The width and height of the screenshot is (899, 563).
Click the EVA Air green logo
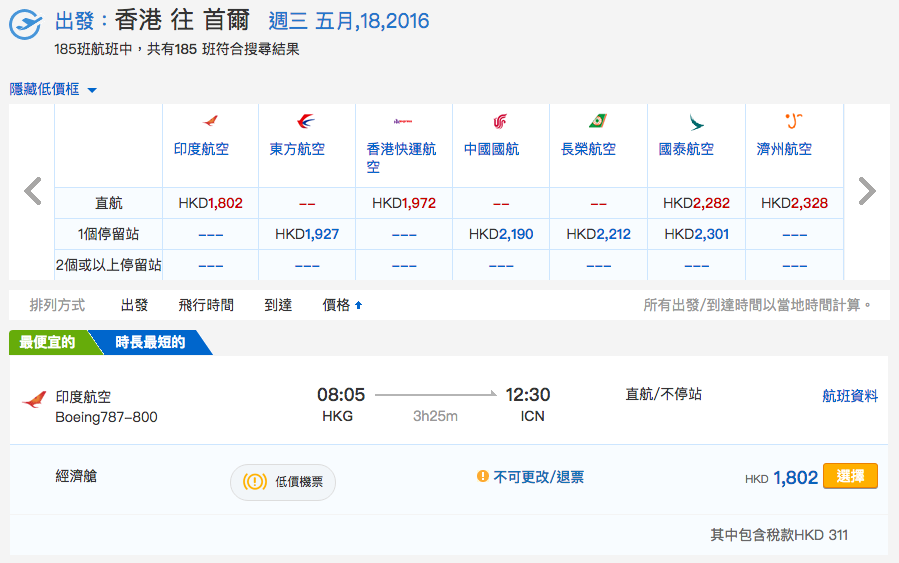pyautogui.click(x=597, y=120)
